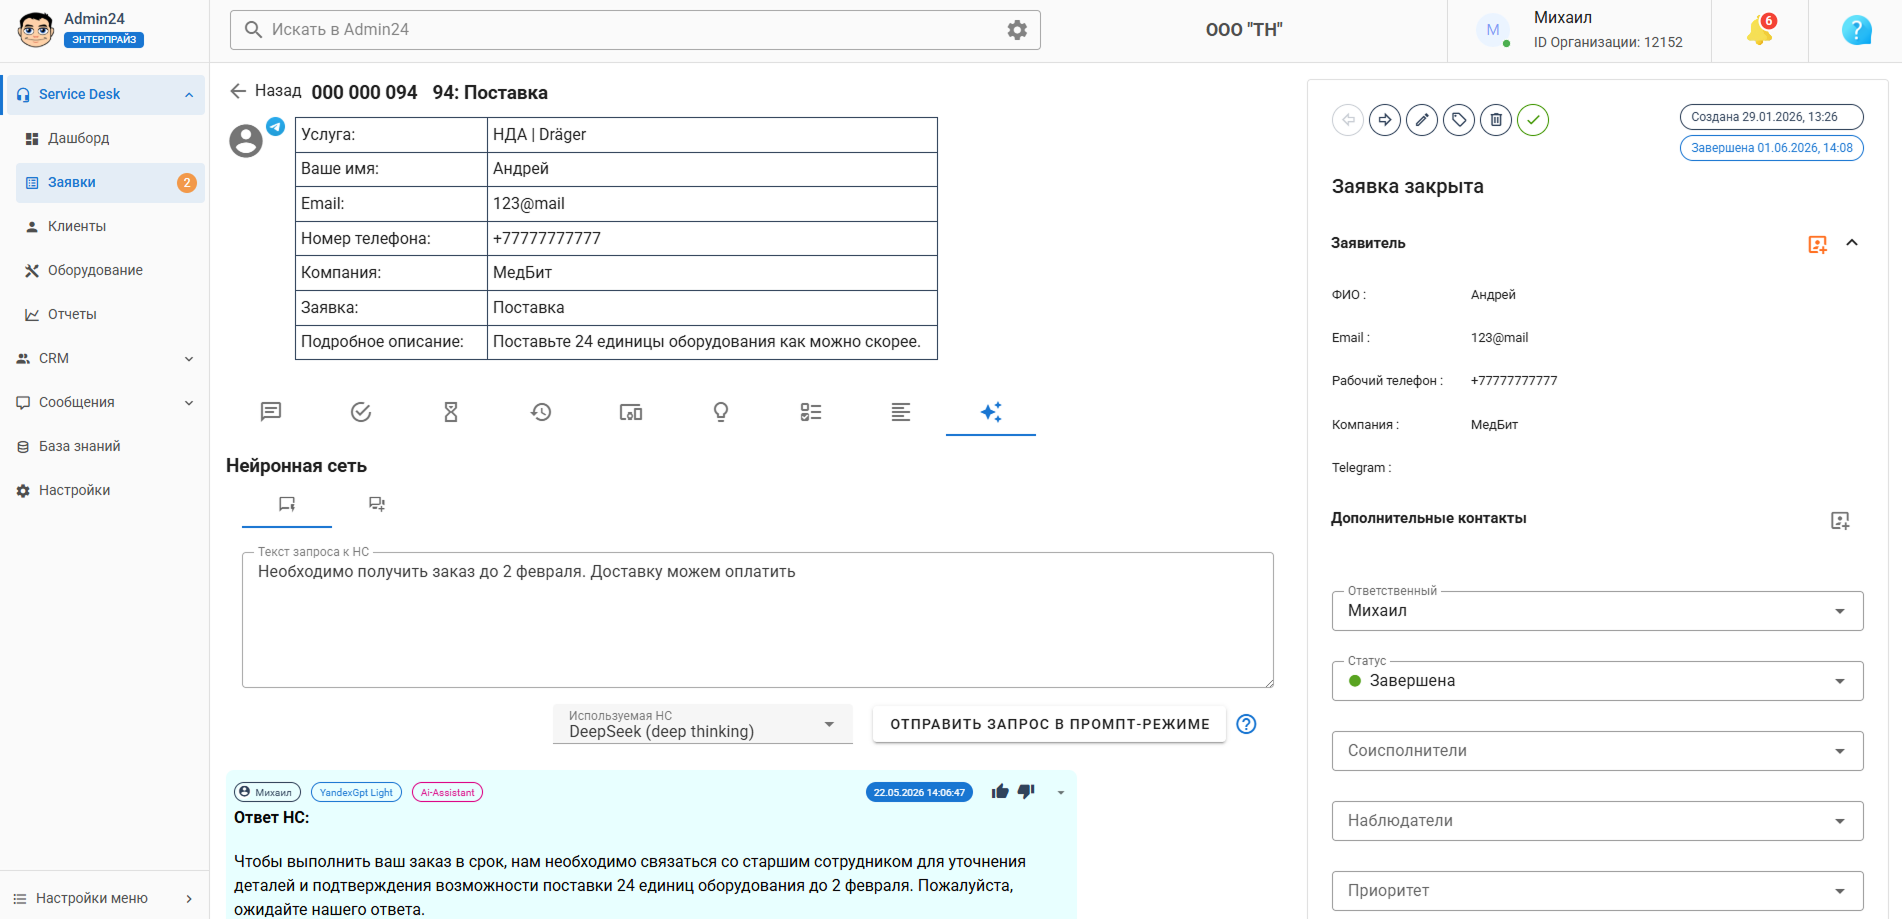Click the tag label icon

pos(1459,120)
